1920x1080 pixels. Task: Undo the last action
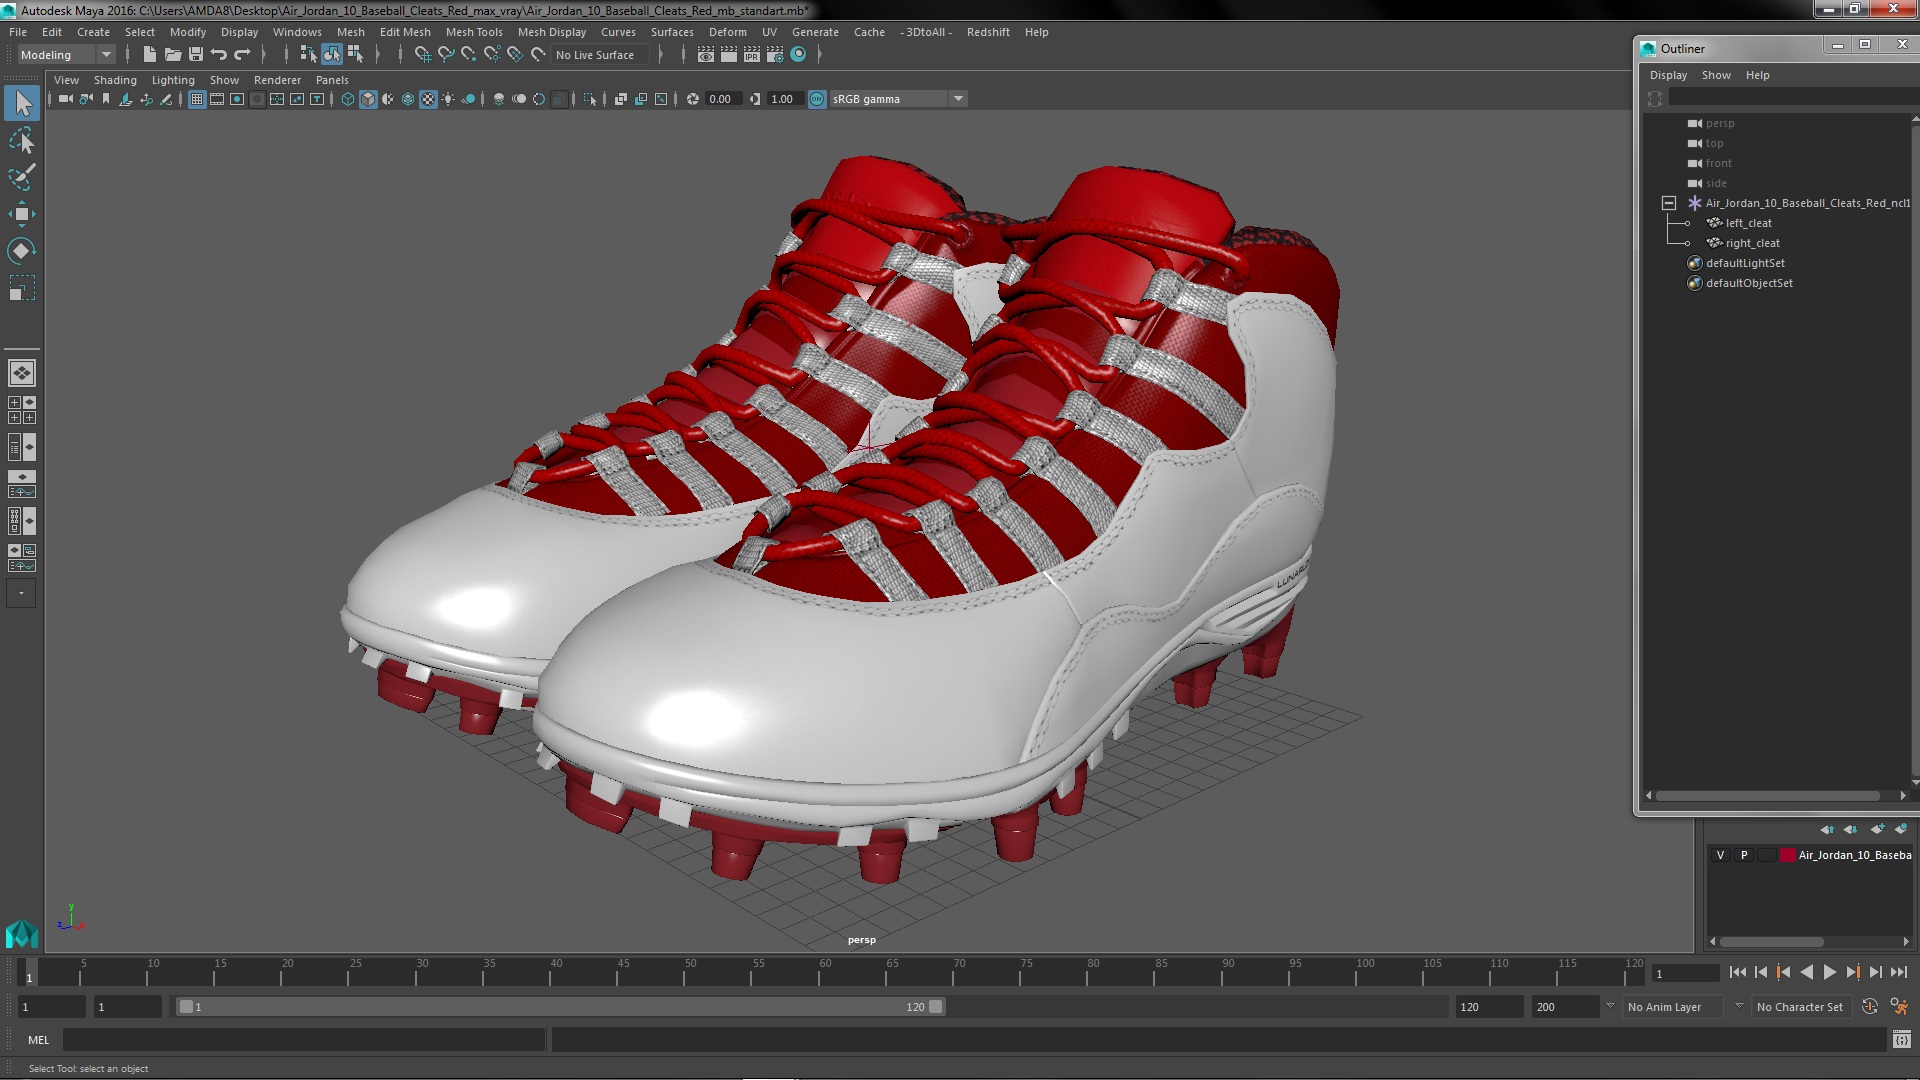point(219,55)
